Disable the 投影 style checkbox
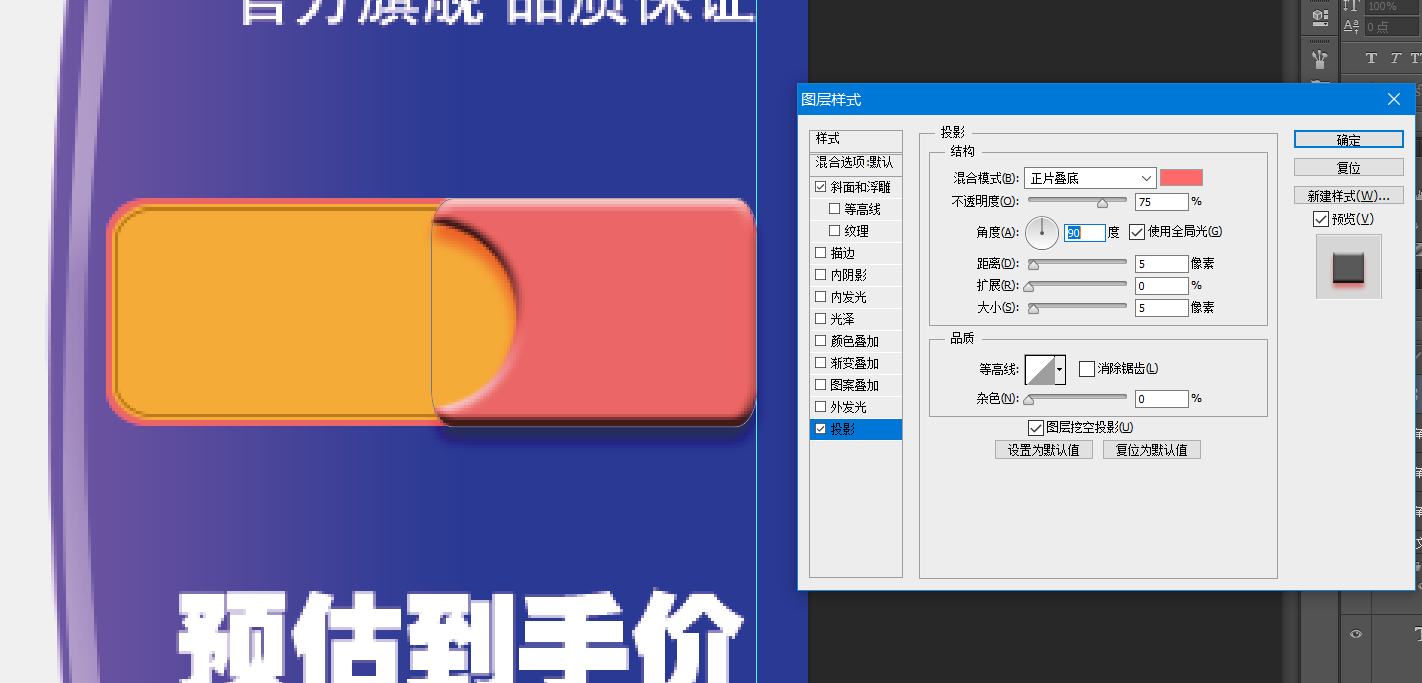Image resolution: width=1422 pixels, height=683 pixels. [x=821, y=429]
